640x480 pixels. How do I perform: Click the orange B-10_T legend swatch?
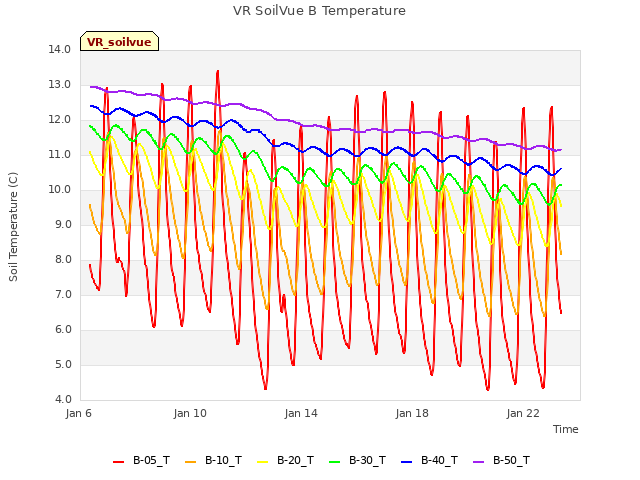191,462
